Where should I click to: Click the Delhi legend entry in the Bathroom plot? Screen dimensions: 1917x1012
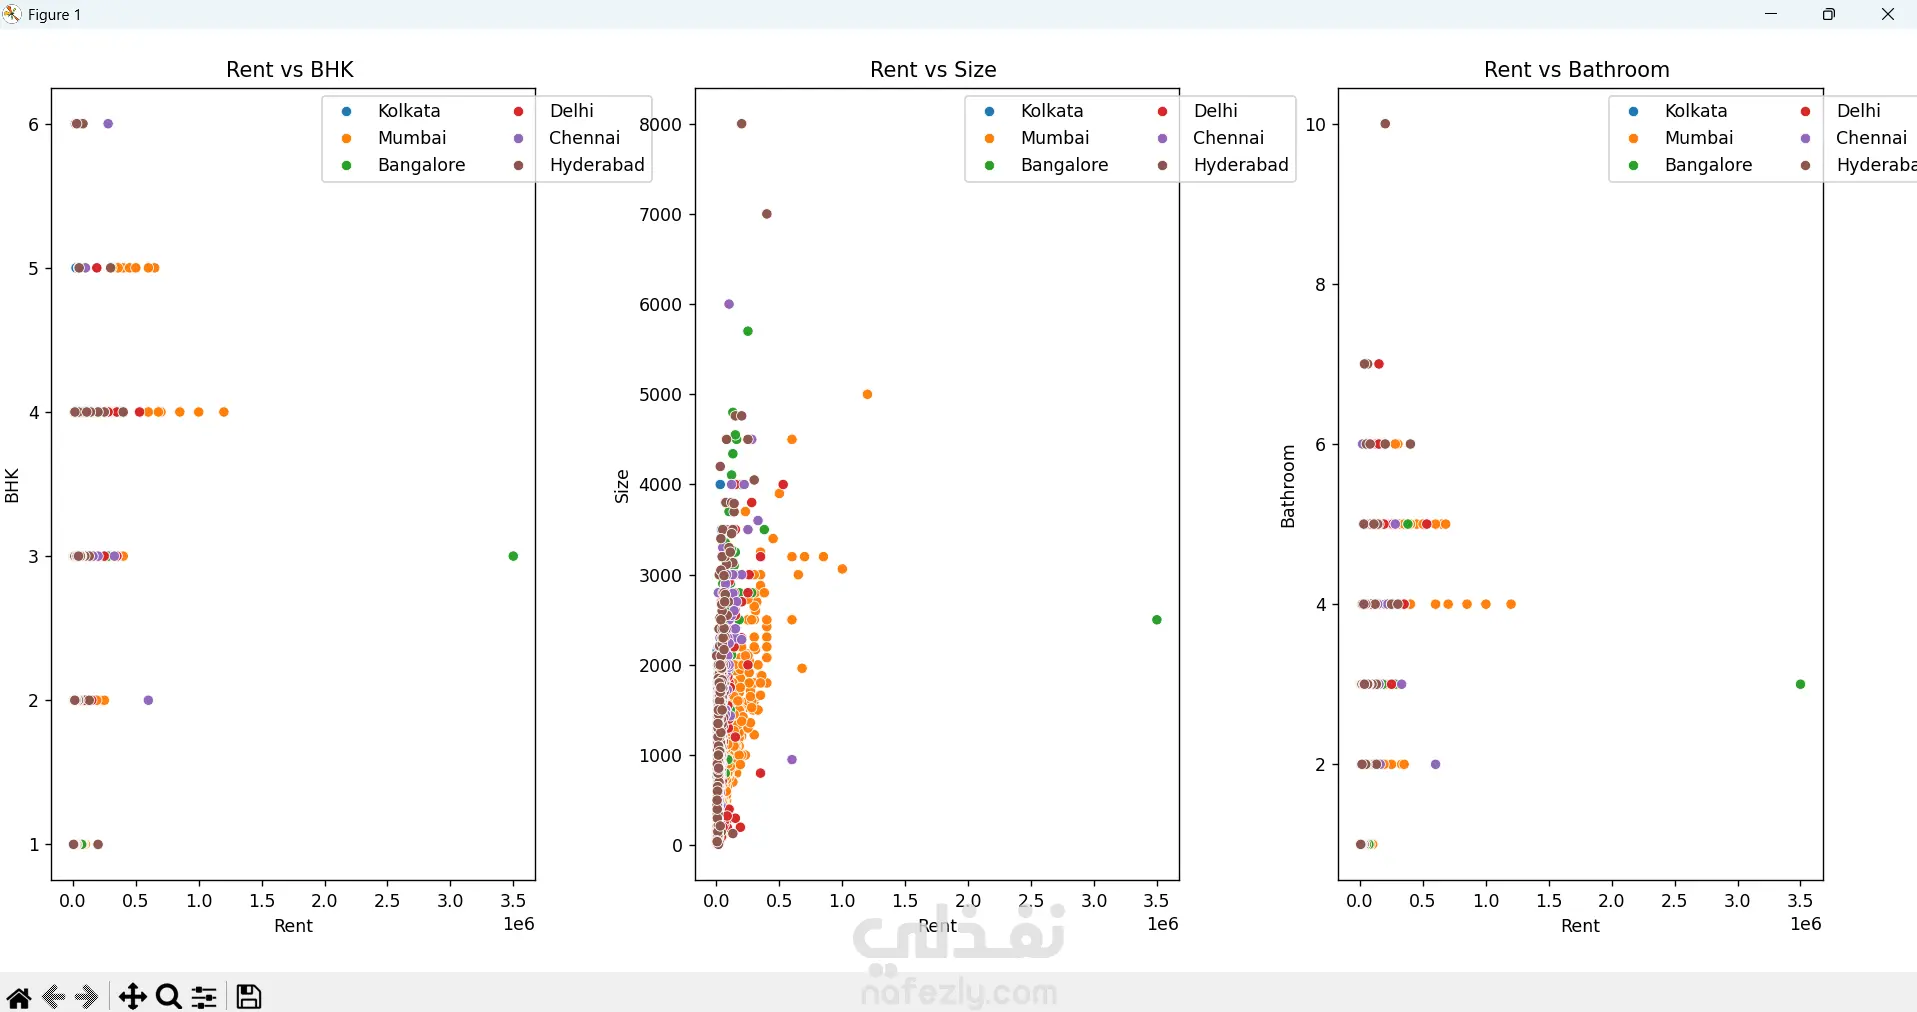1841,111
